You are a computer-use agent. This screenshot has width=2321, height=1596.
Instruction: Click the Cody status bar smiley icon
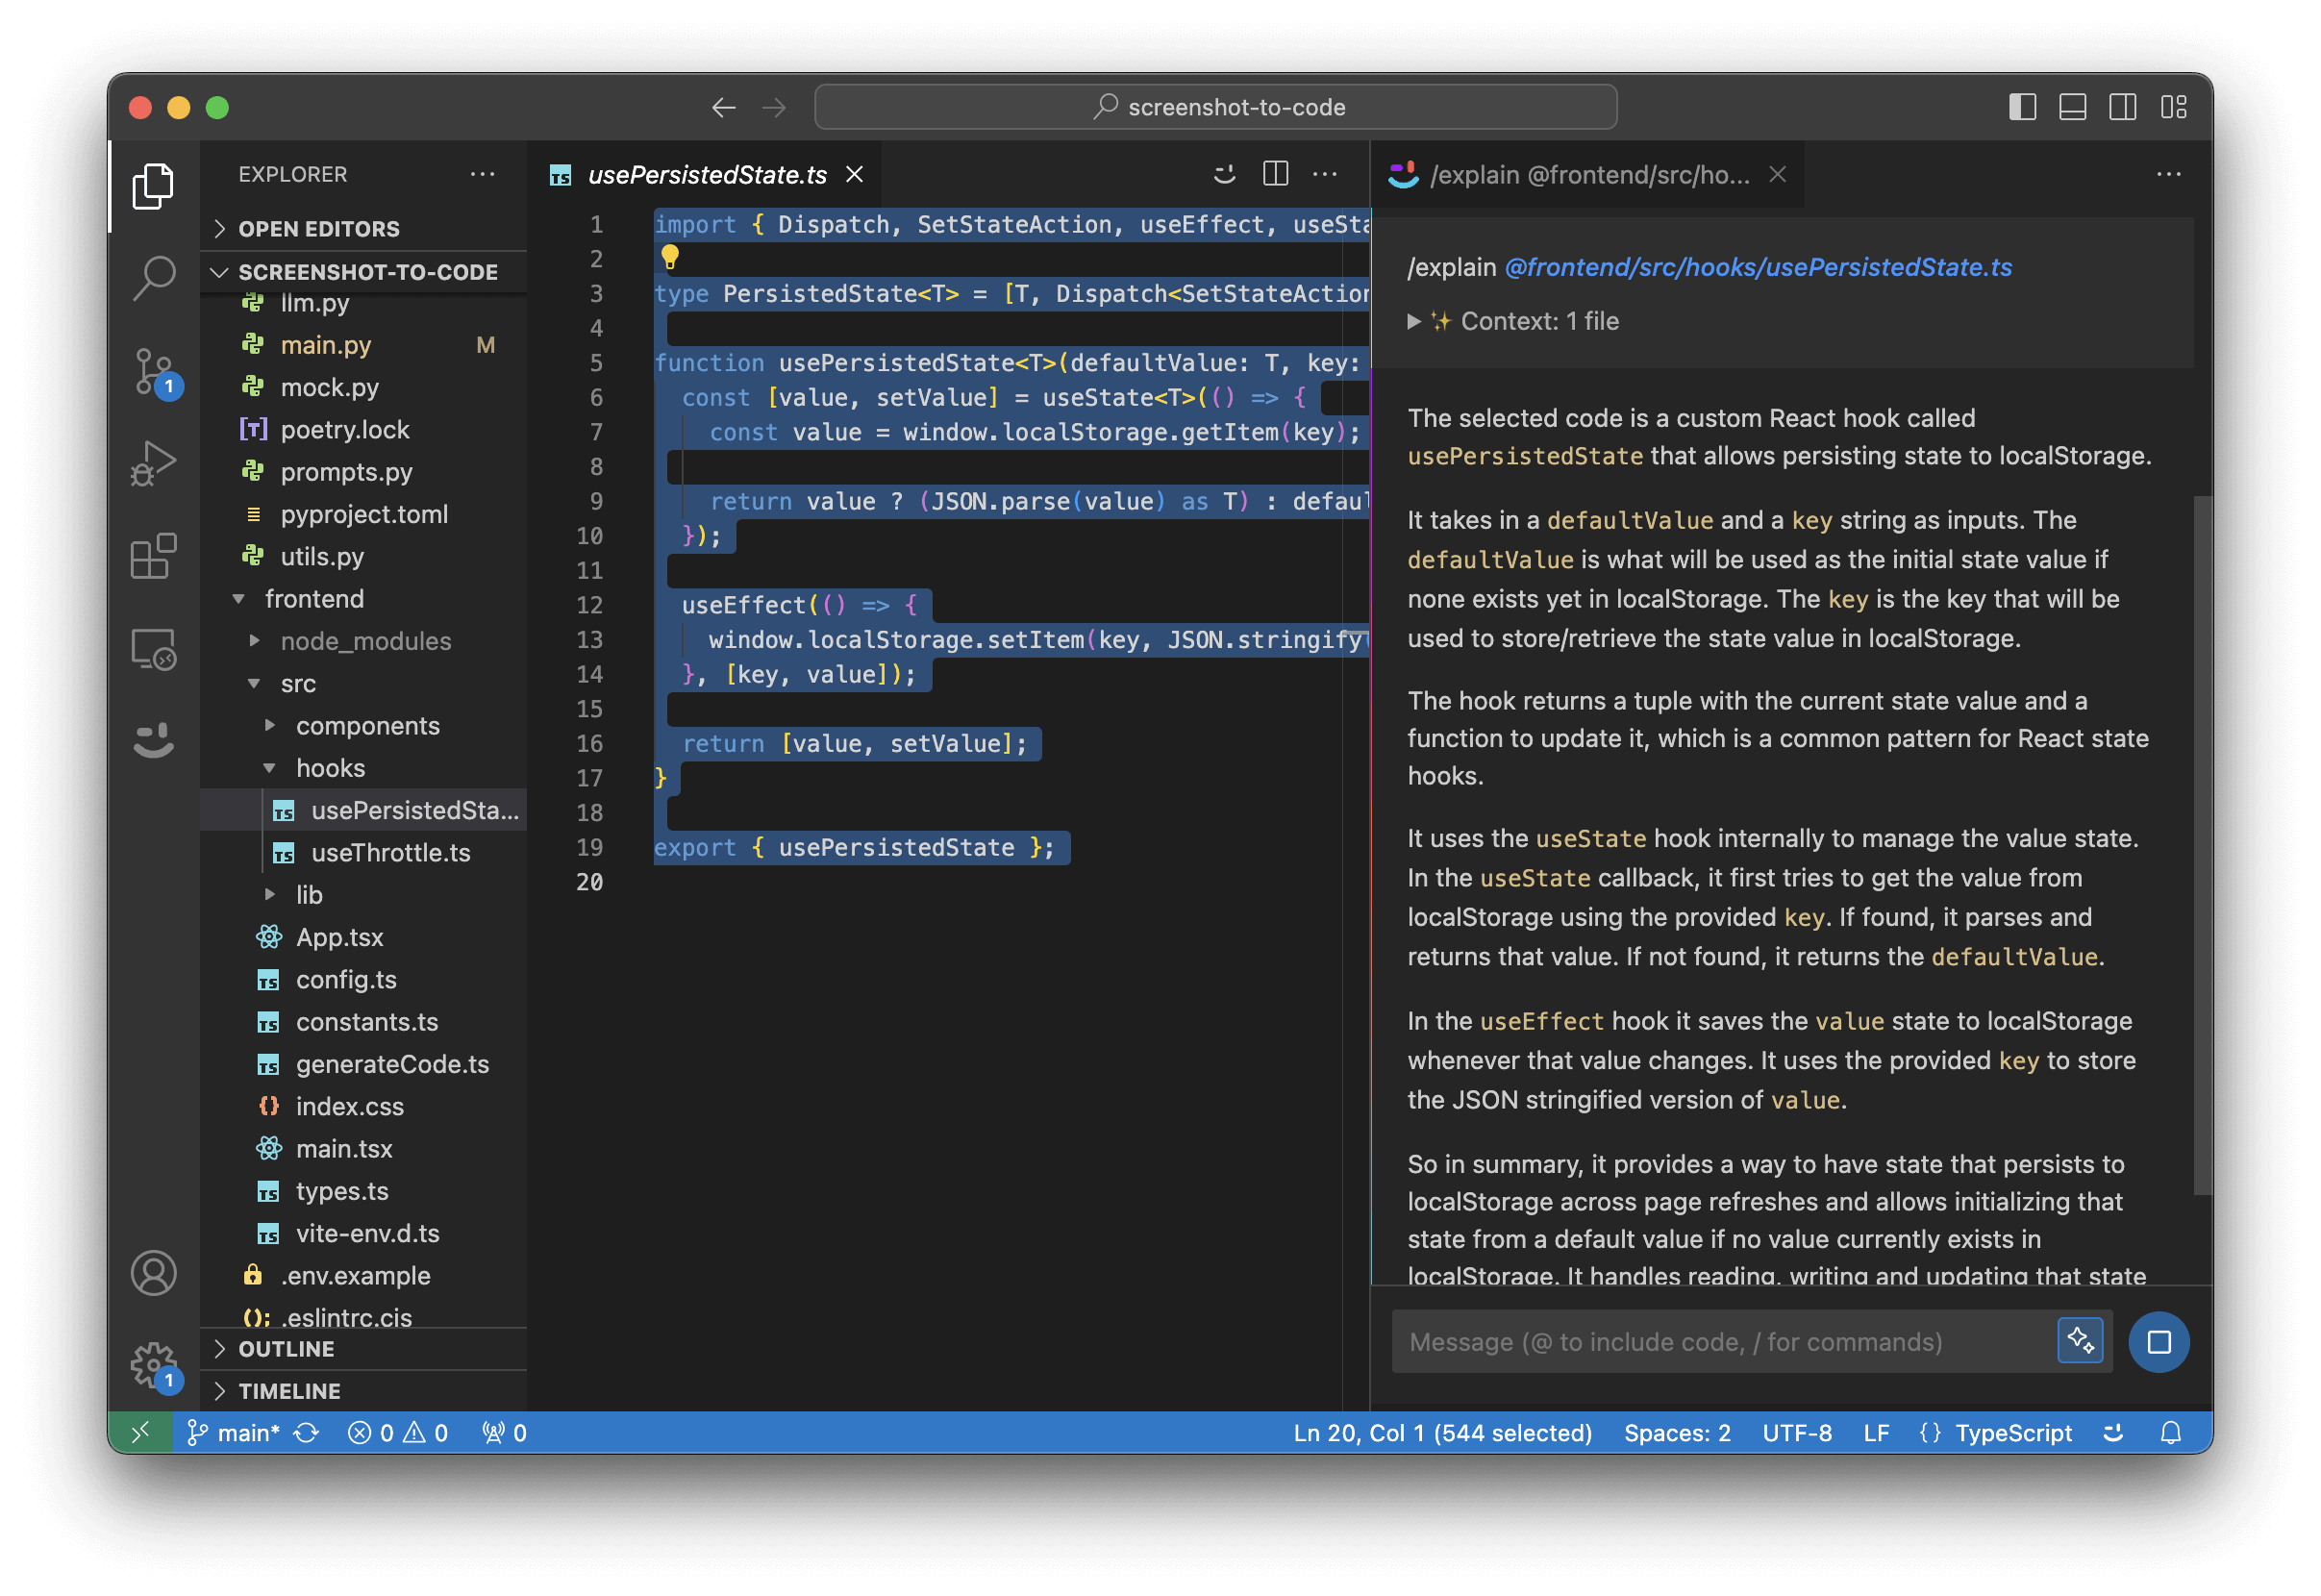point(2113,1433)
